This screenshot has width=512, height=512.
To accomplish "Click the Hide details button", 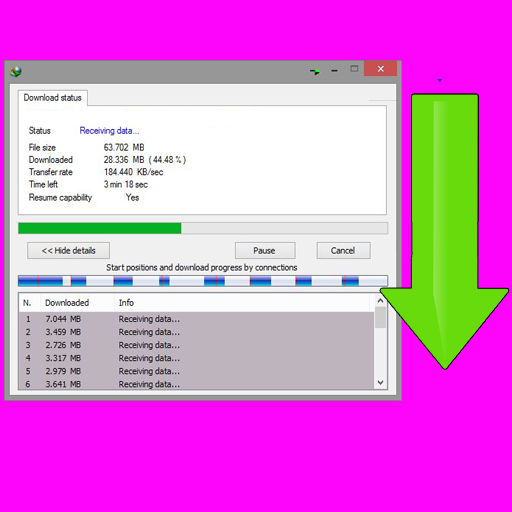I will tap(68, 250).
